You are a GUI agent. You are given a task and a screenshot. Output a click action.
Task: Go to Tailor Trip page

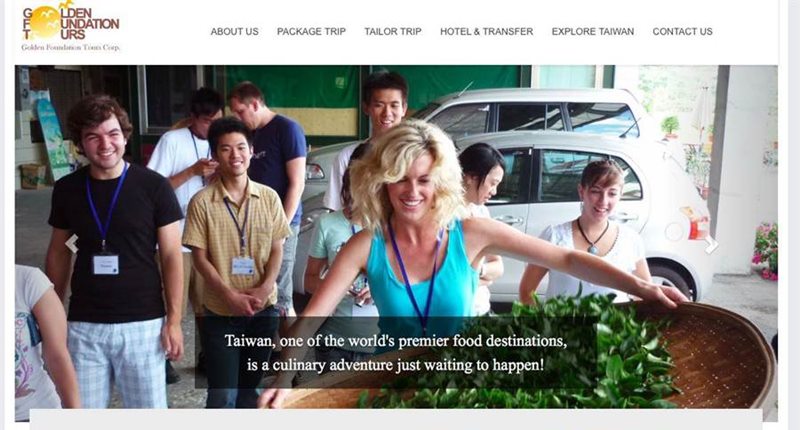tap(393, 32)
